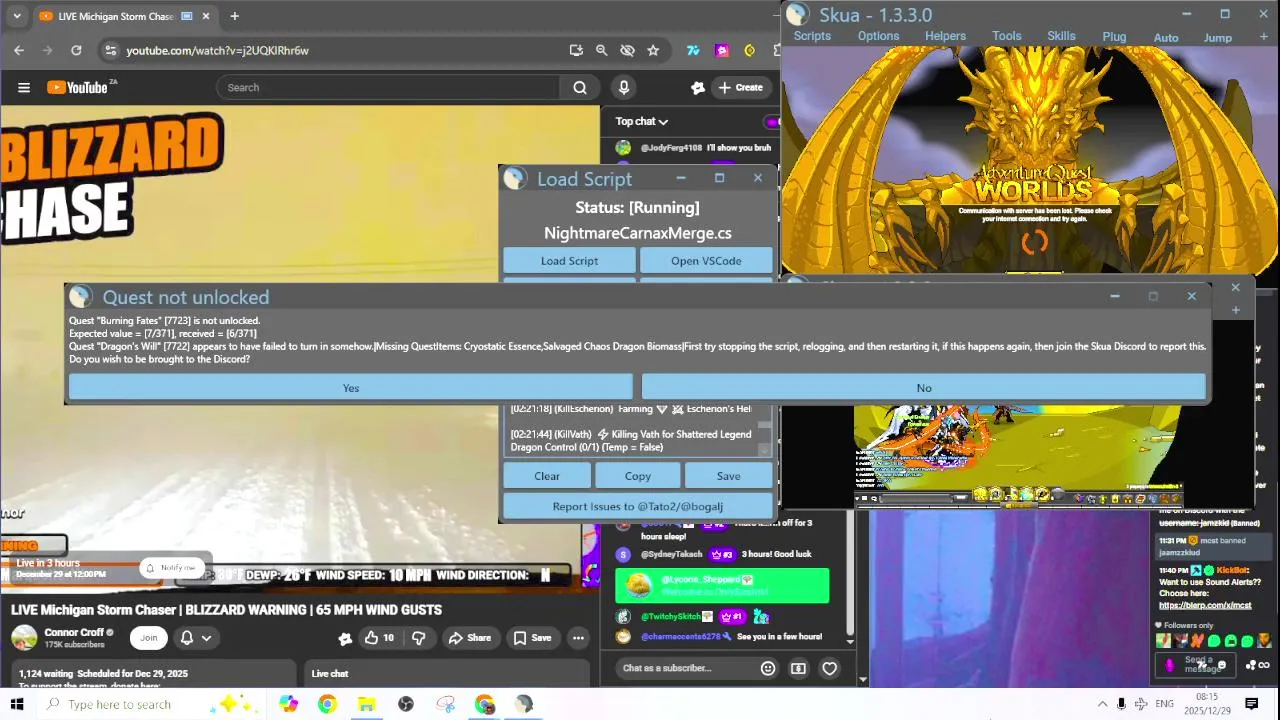The width and height of the screenshot is (1280, 720).
Task: Click Load Script button
Action: point(569,261)
